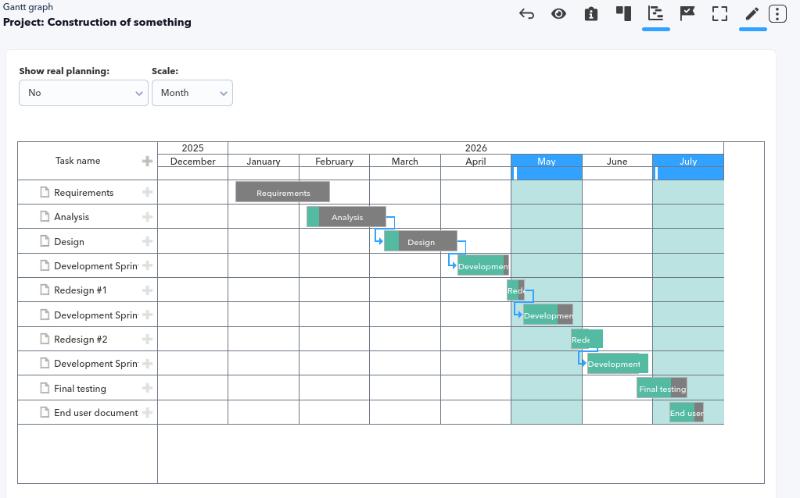Click the May month column header

tap(546, 161)
